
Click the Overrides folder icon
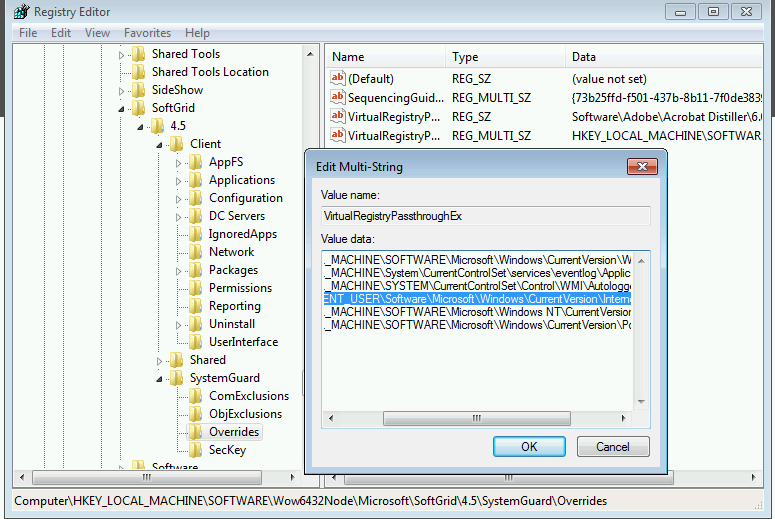pyautogui.click(x=195, y=432)
